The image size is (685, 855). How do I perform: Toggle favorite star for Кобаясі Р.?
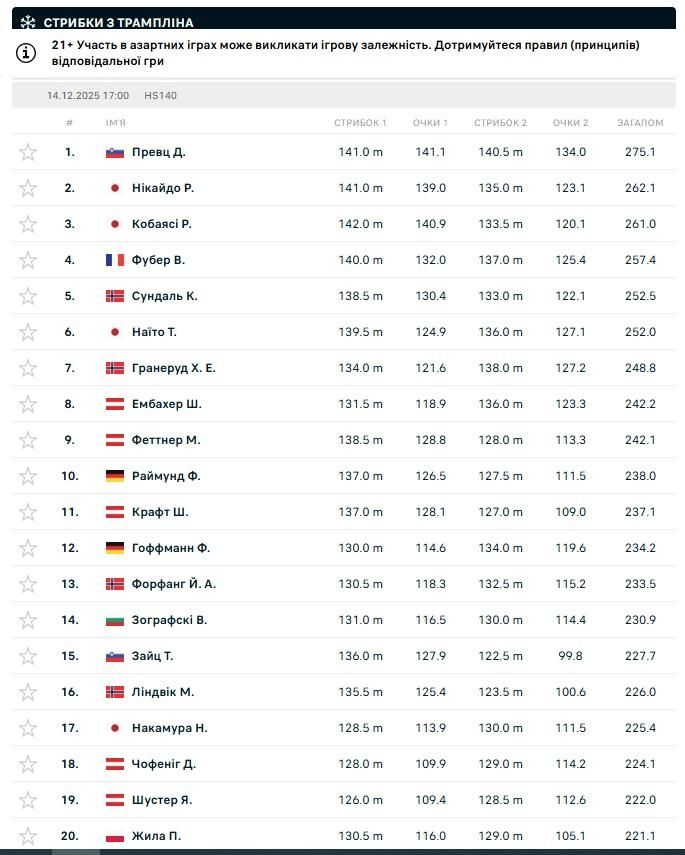28,224
